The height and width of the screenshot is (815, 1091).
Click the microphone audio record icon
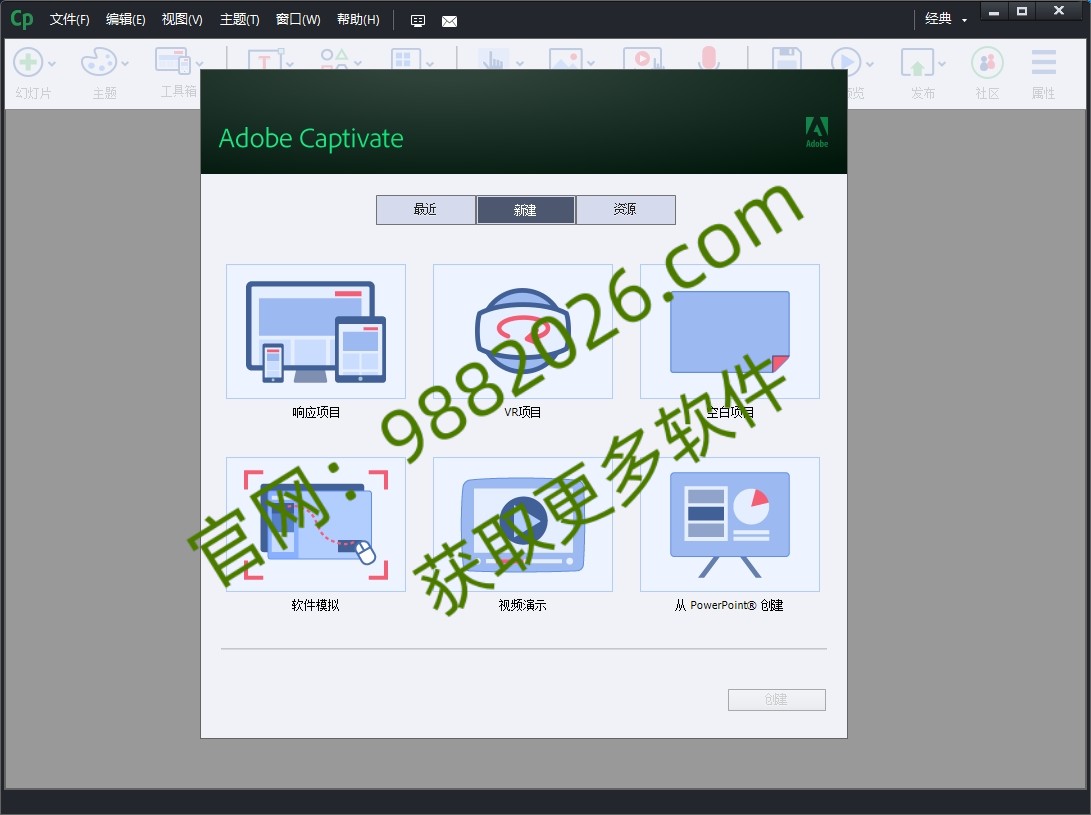point(708,58)
